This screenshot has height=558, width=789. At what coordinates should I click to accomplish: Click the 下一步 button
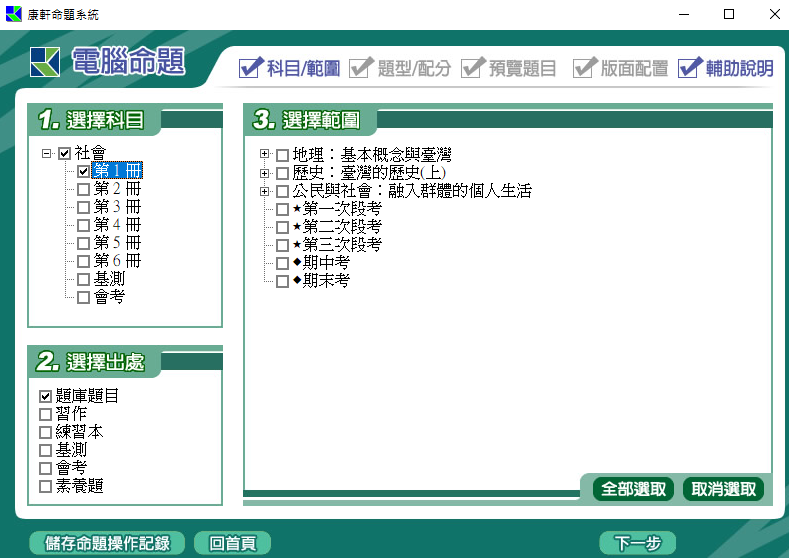638,543
